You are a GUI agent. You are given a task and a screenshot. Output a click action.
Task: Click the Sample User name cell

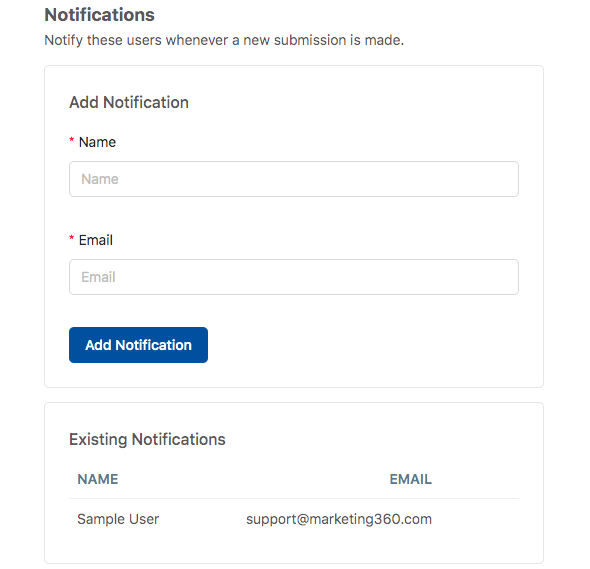pos(118,519)
